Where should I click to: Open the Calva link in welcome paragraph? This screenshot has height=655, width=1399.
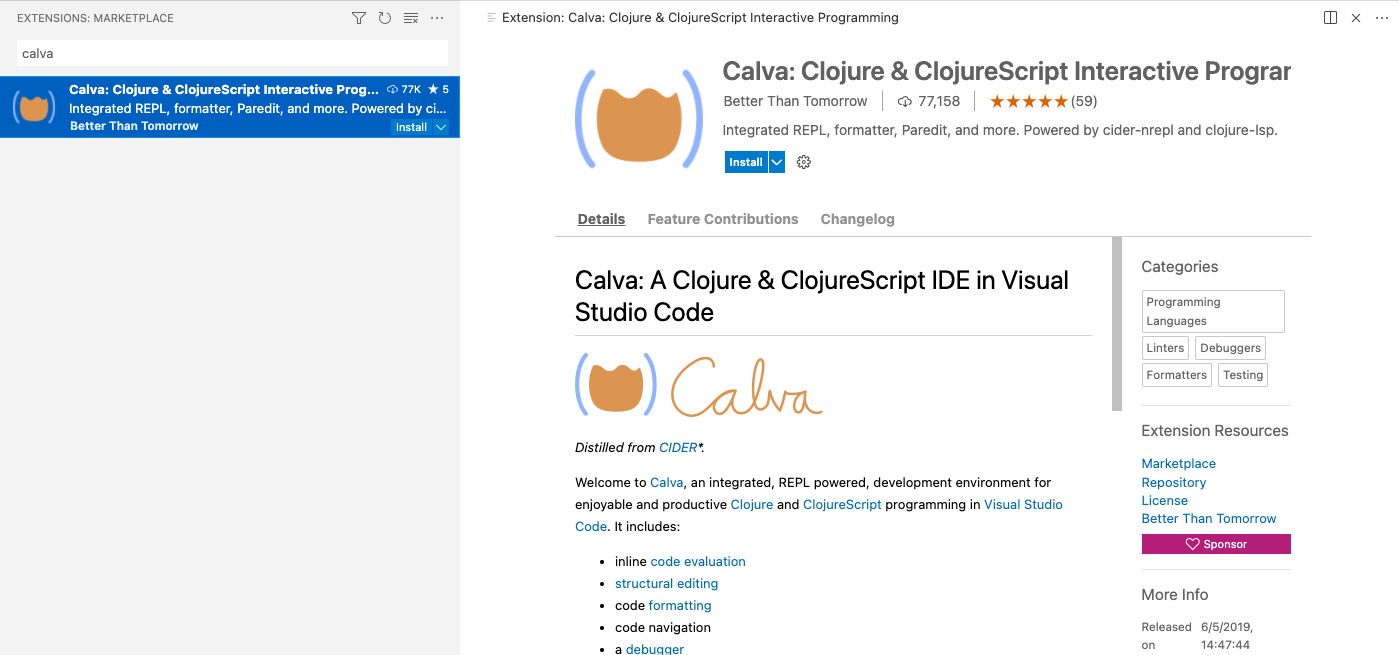coord(667,482)
